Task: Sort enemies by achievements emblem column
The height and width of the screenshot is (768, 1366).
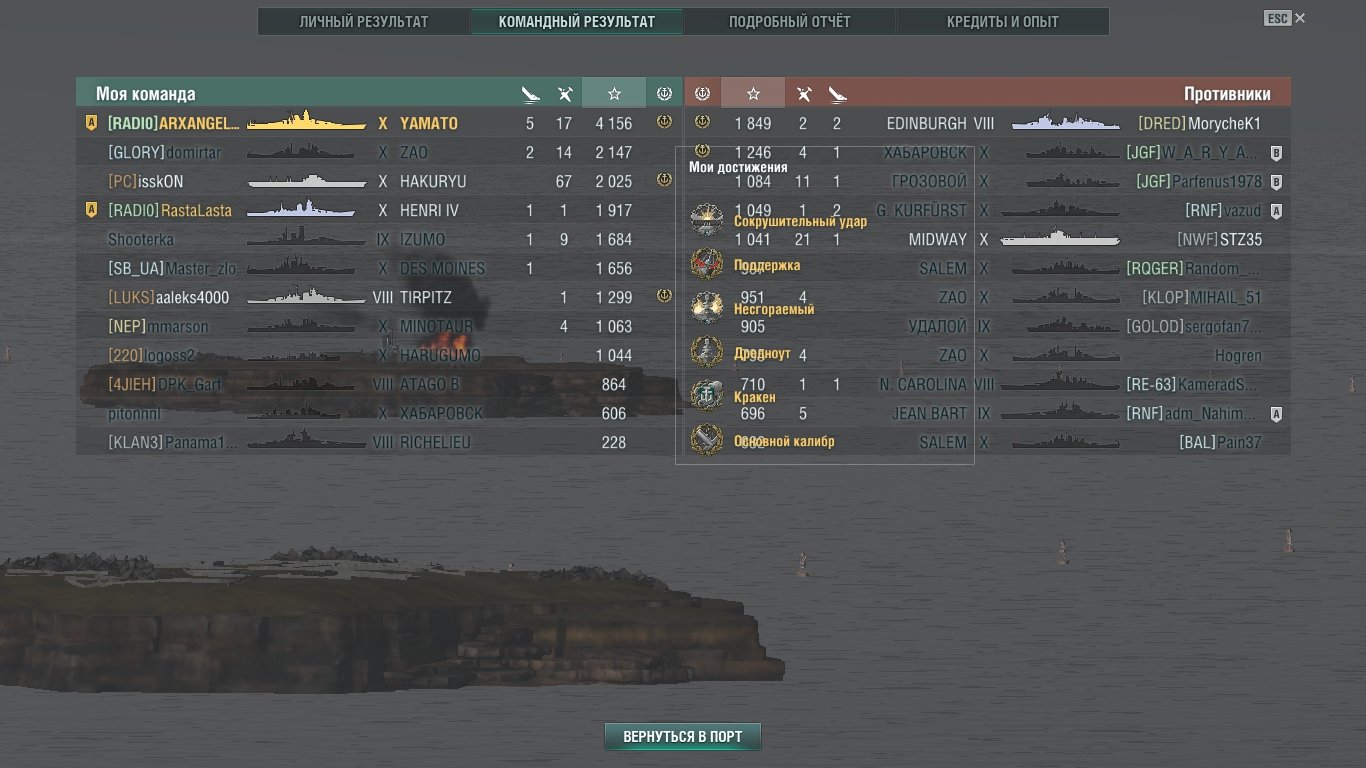Action: click(702, 93)
